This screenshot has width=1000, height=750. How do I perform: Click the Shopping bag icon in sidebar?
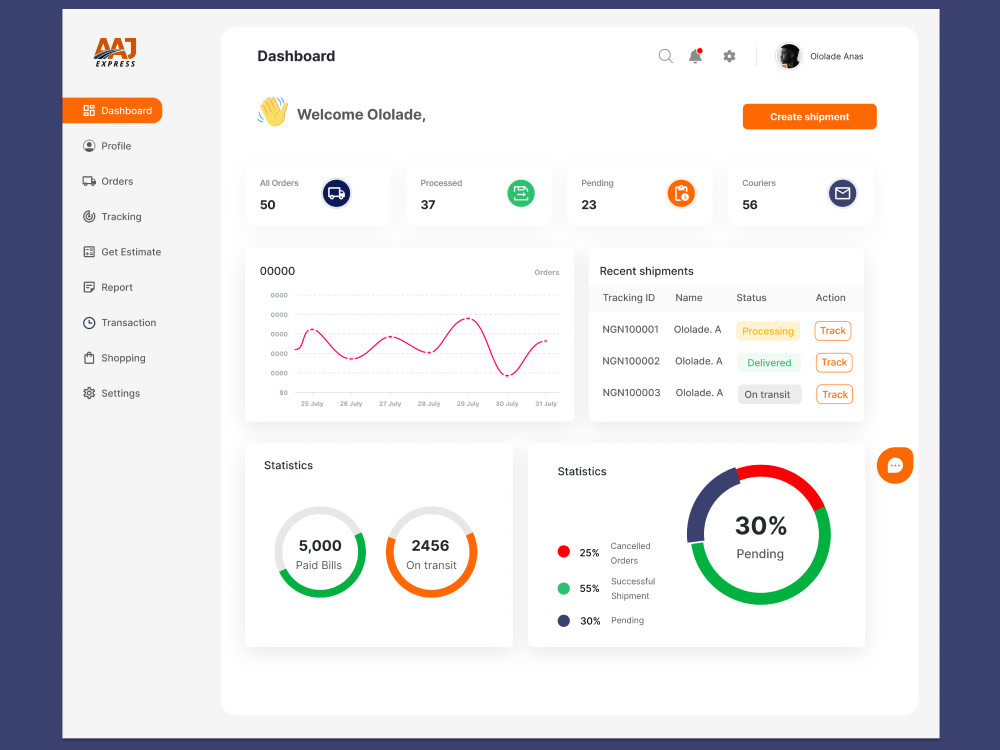pos(89,358)
